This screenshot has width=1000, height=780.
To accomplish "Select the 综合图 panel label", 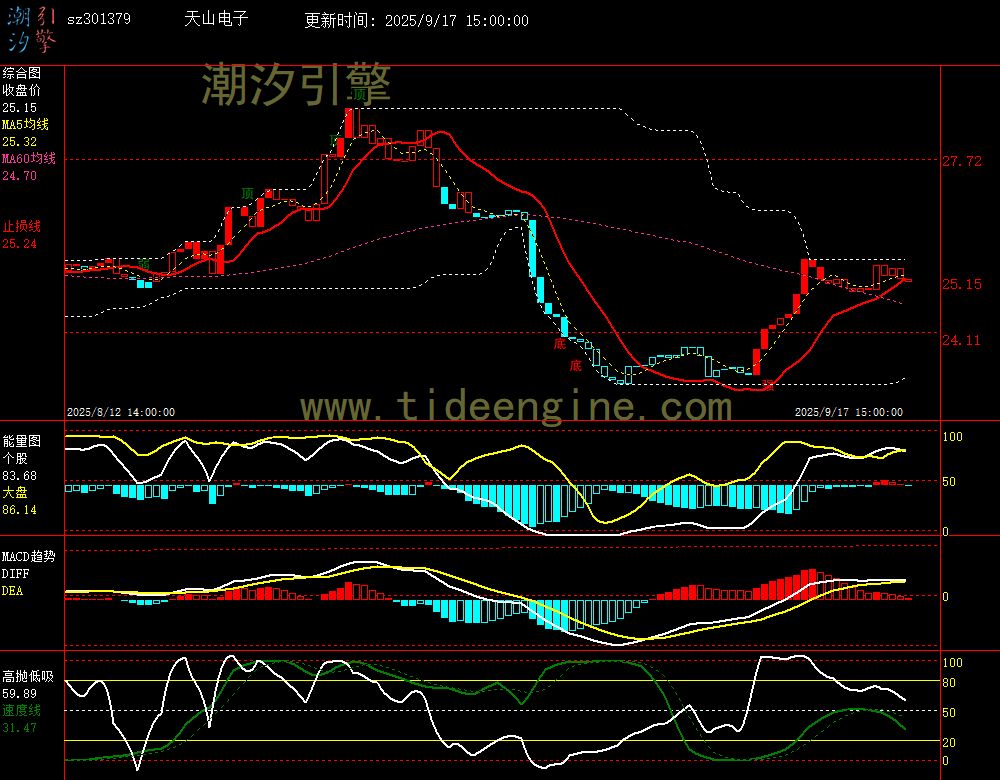I will point(22,73).
